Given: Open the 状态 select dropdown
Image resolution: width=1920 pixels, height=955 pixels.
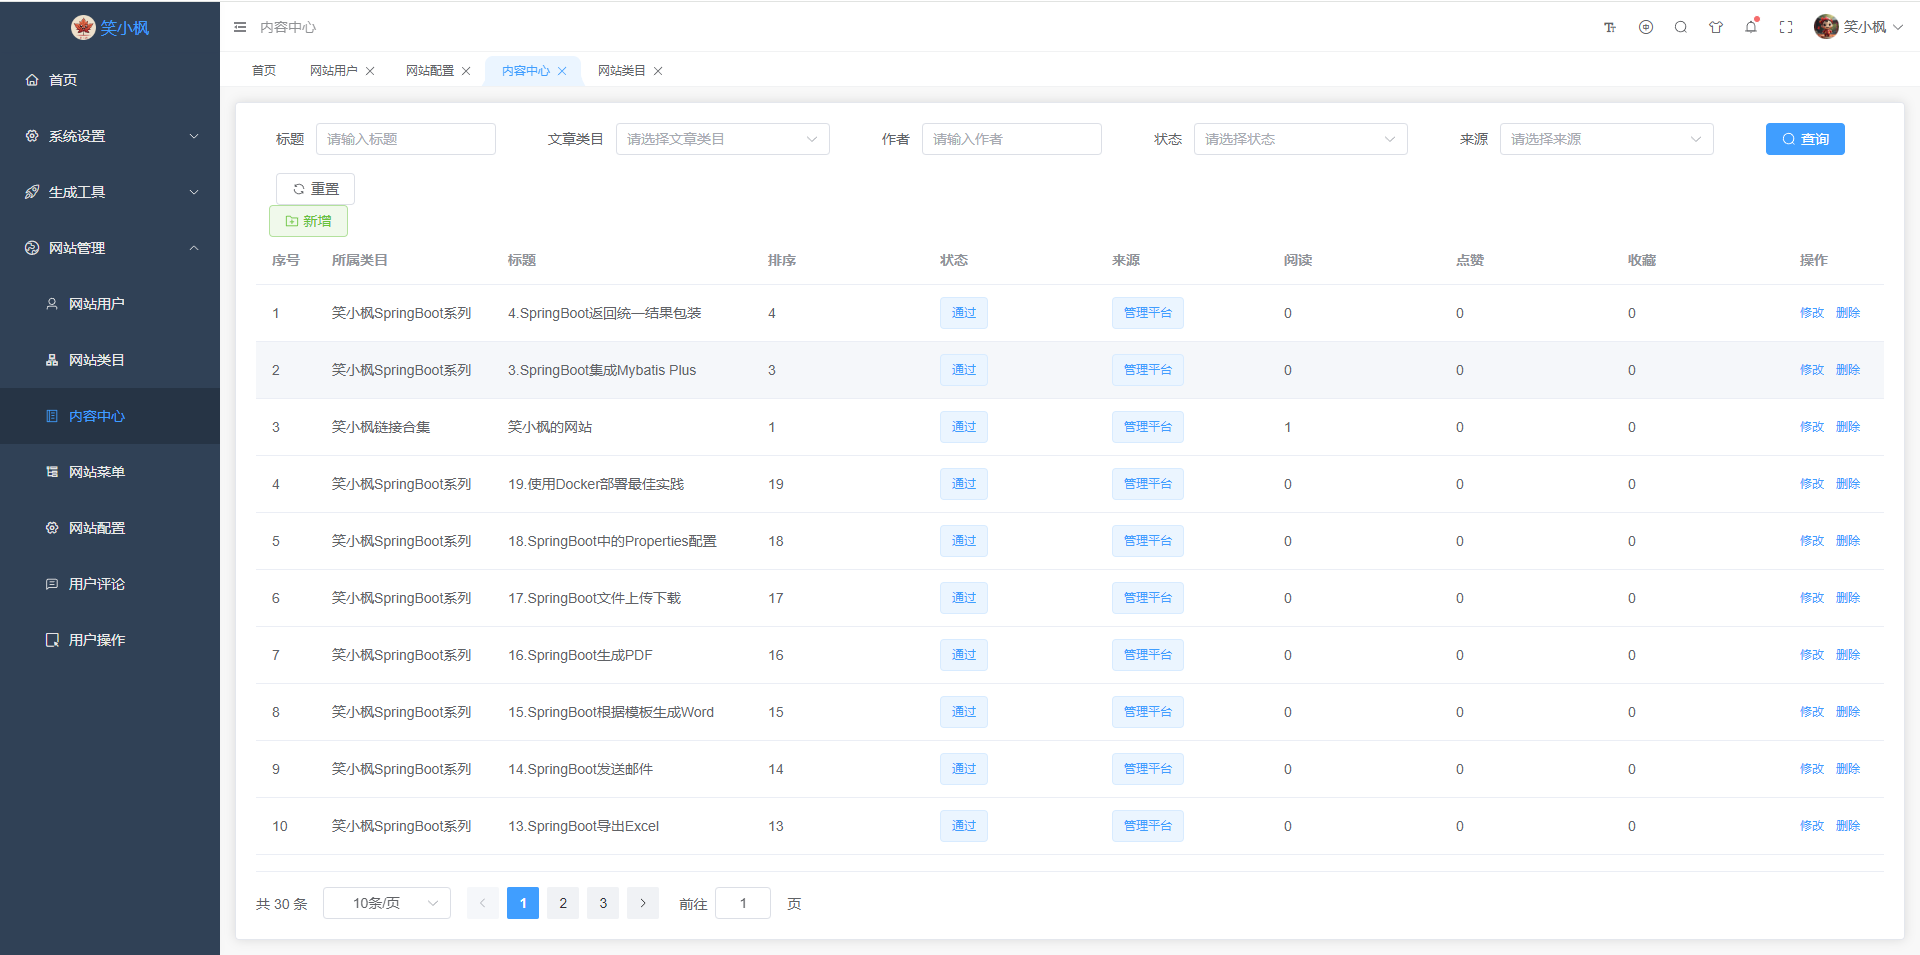Looking at the screenshot, I should [x=1300, y=139].
